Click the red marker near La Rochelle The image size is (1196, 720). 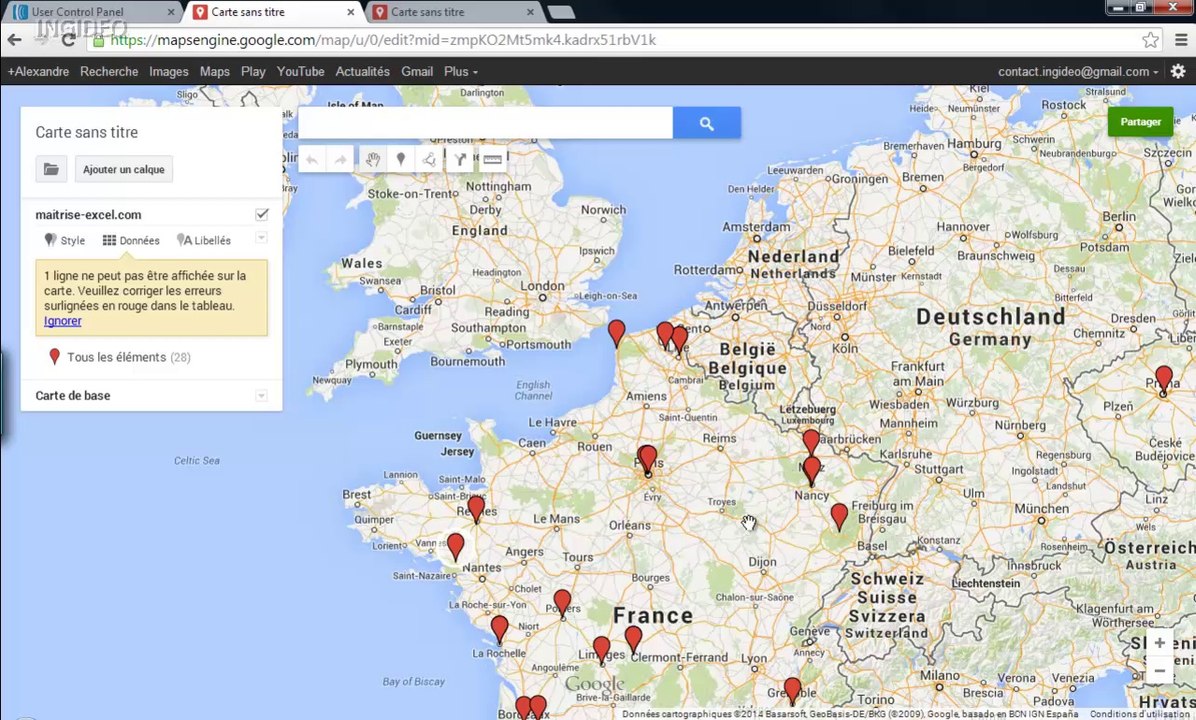(x=500, y=629)
